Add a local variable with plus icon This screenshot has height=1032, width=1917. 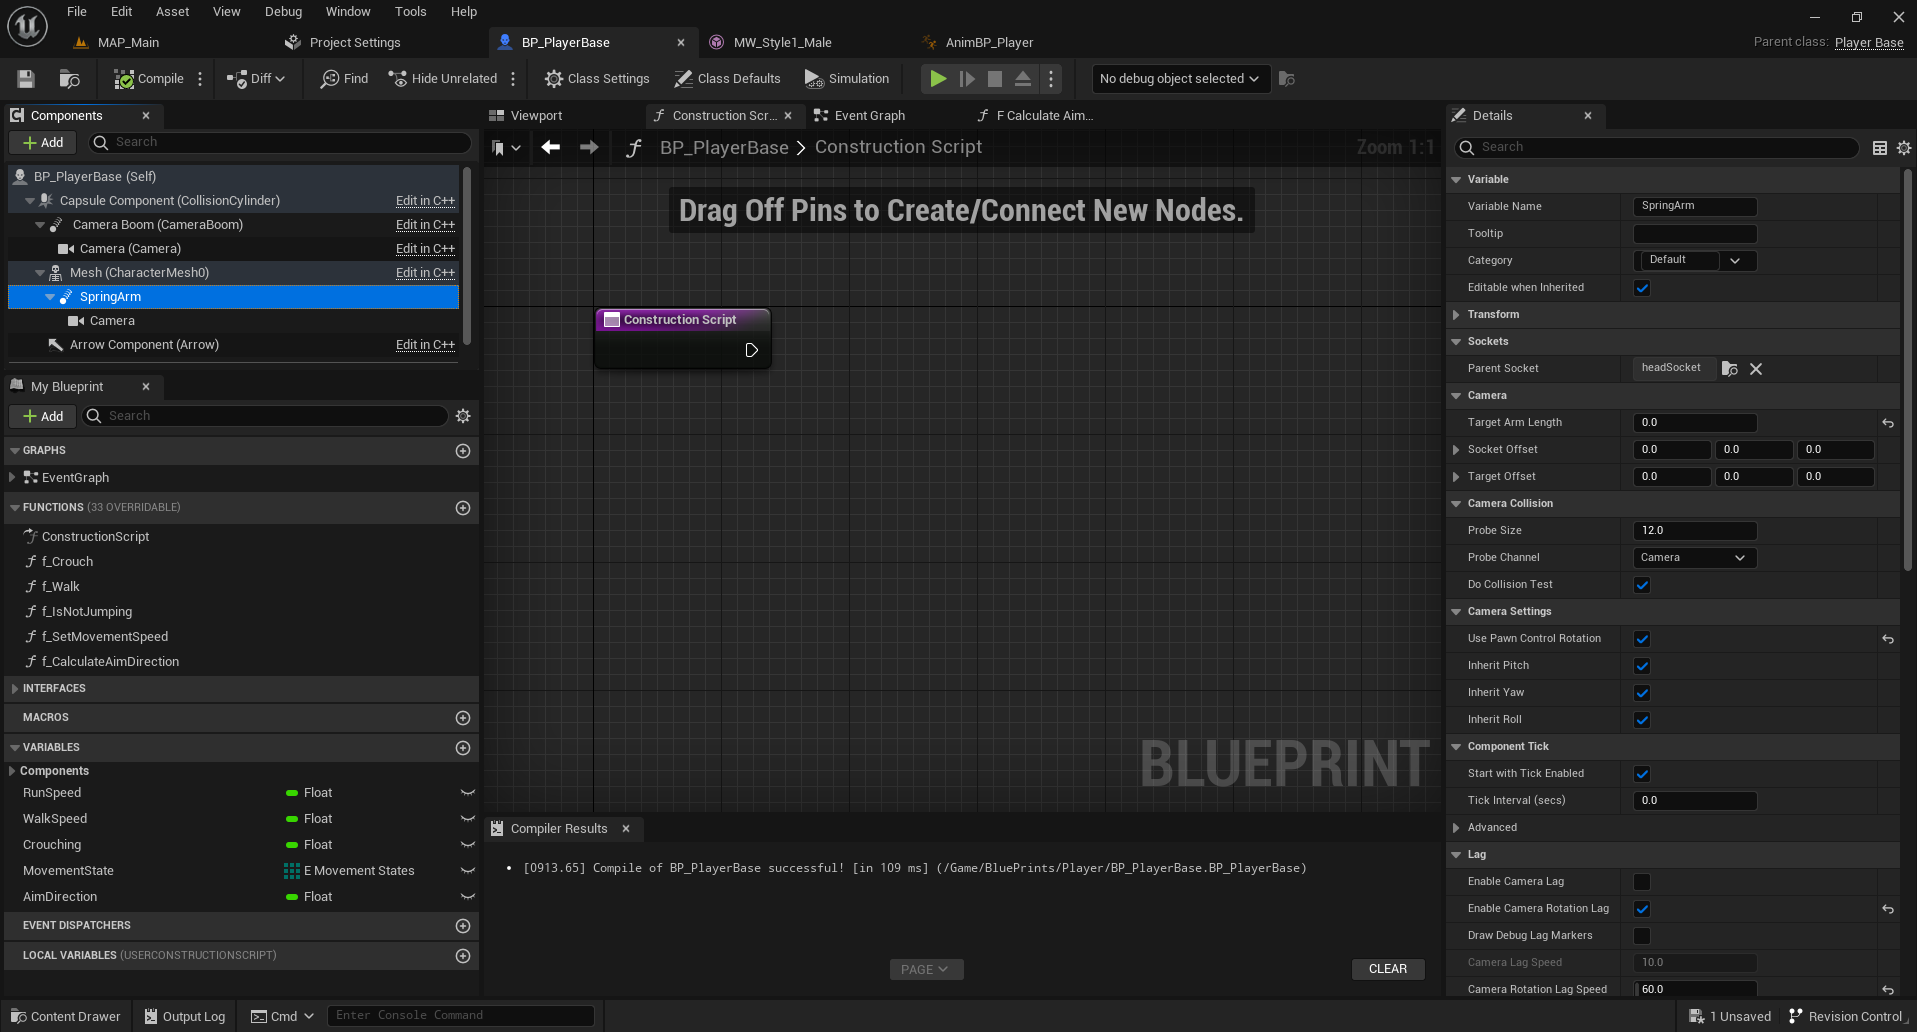coord(463,956)
